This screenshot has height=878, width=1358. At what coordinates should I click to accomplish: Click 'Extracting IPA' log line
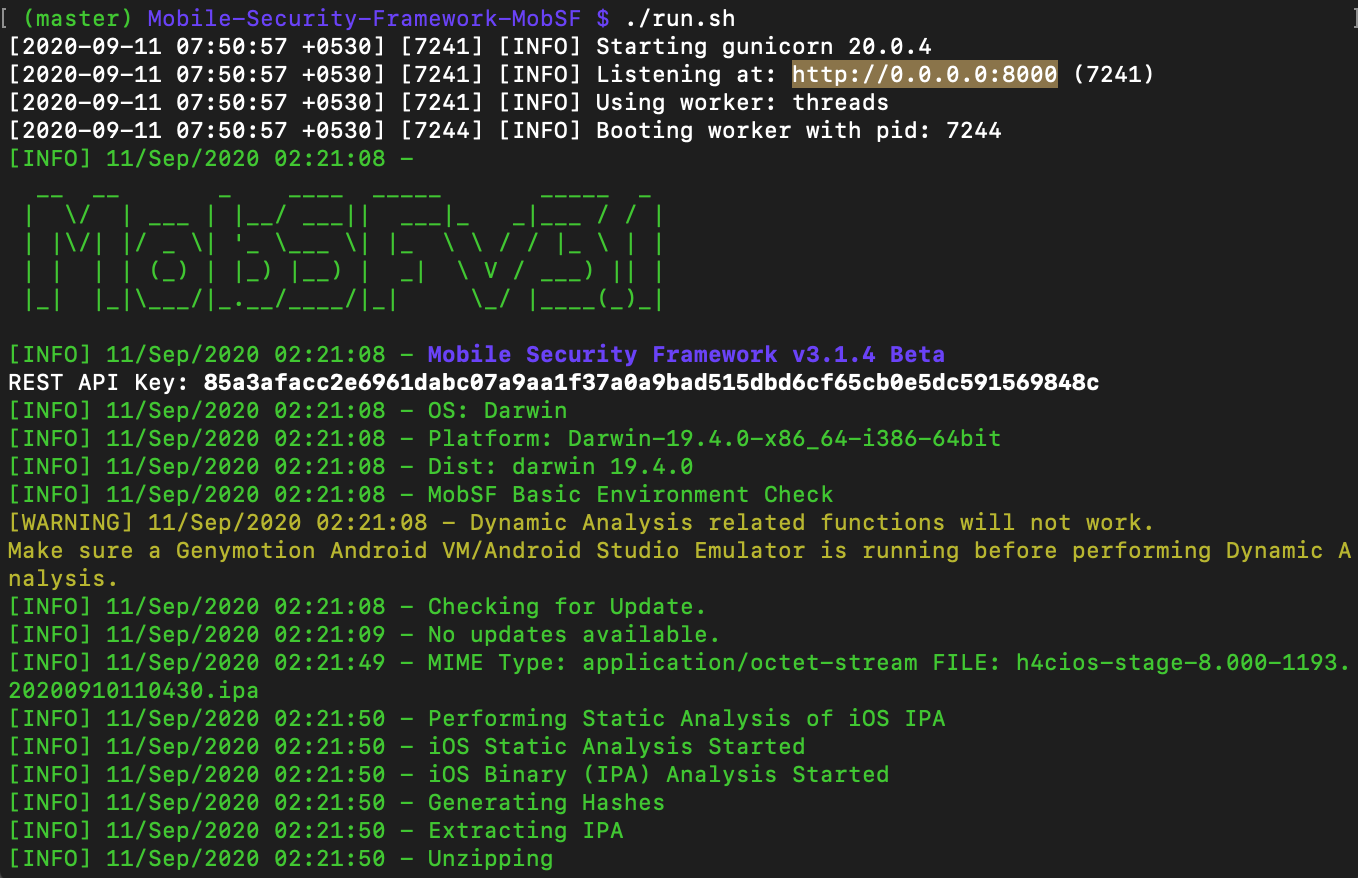(x=526, y=830)
